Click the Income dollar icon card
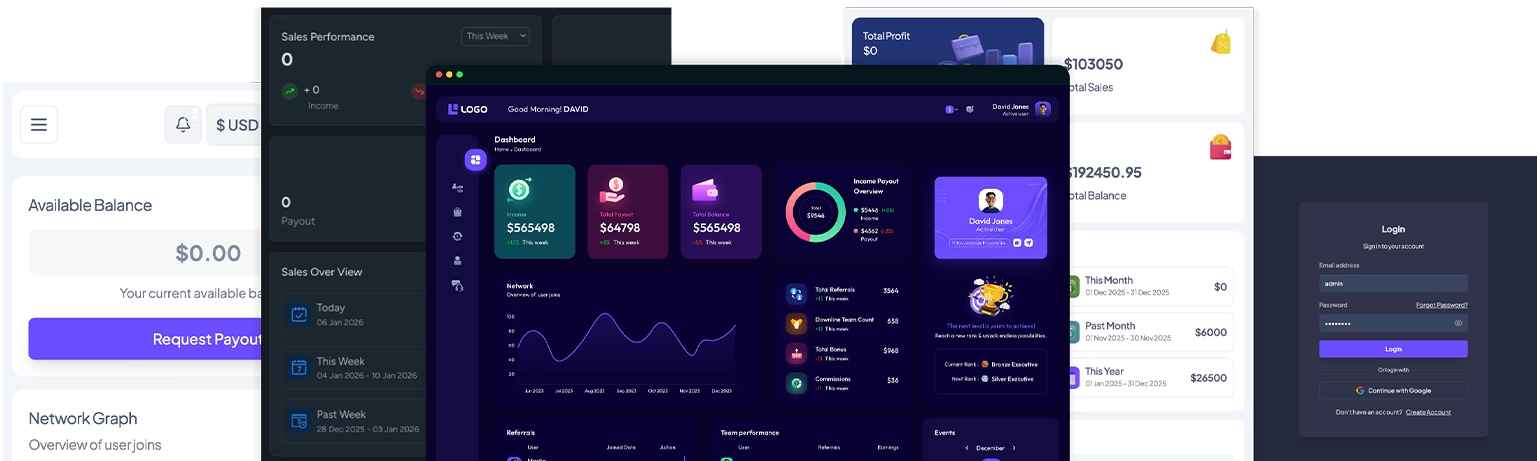This screenshot has width=1540, height=461. [519, 189]
